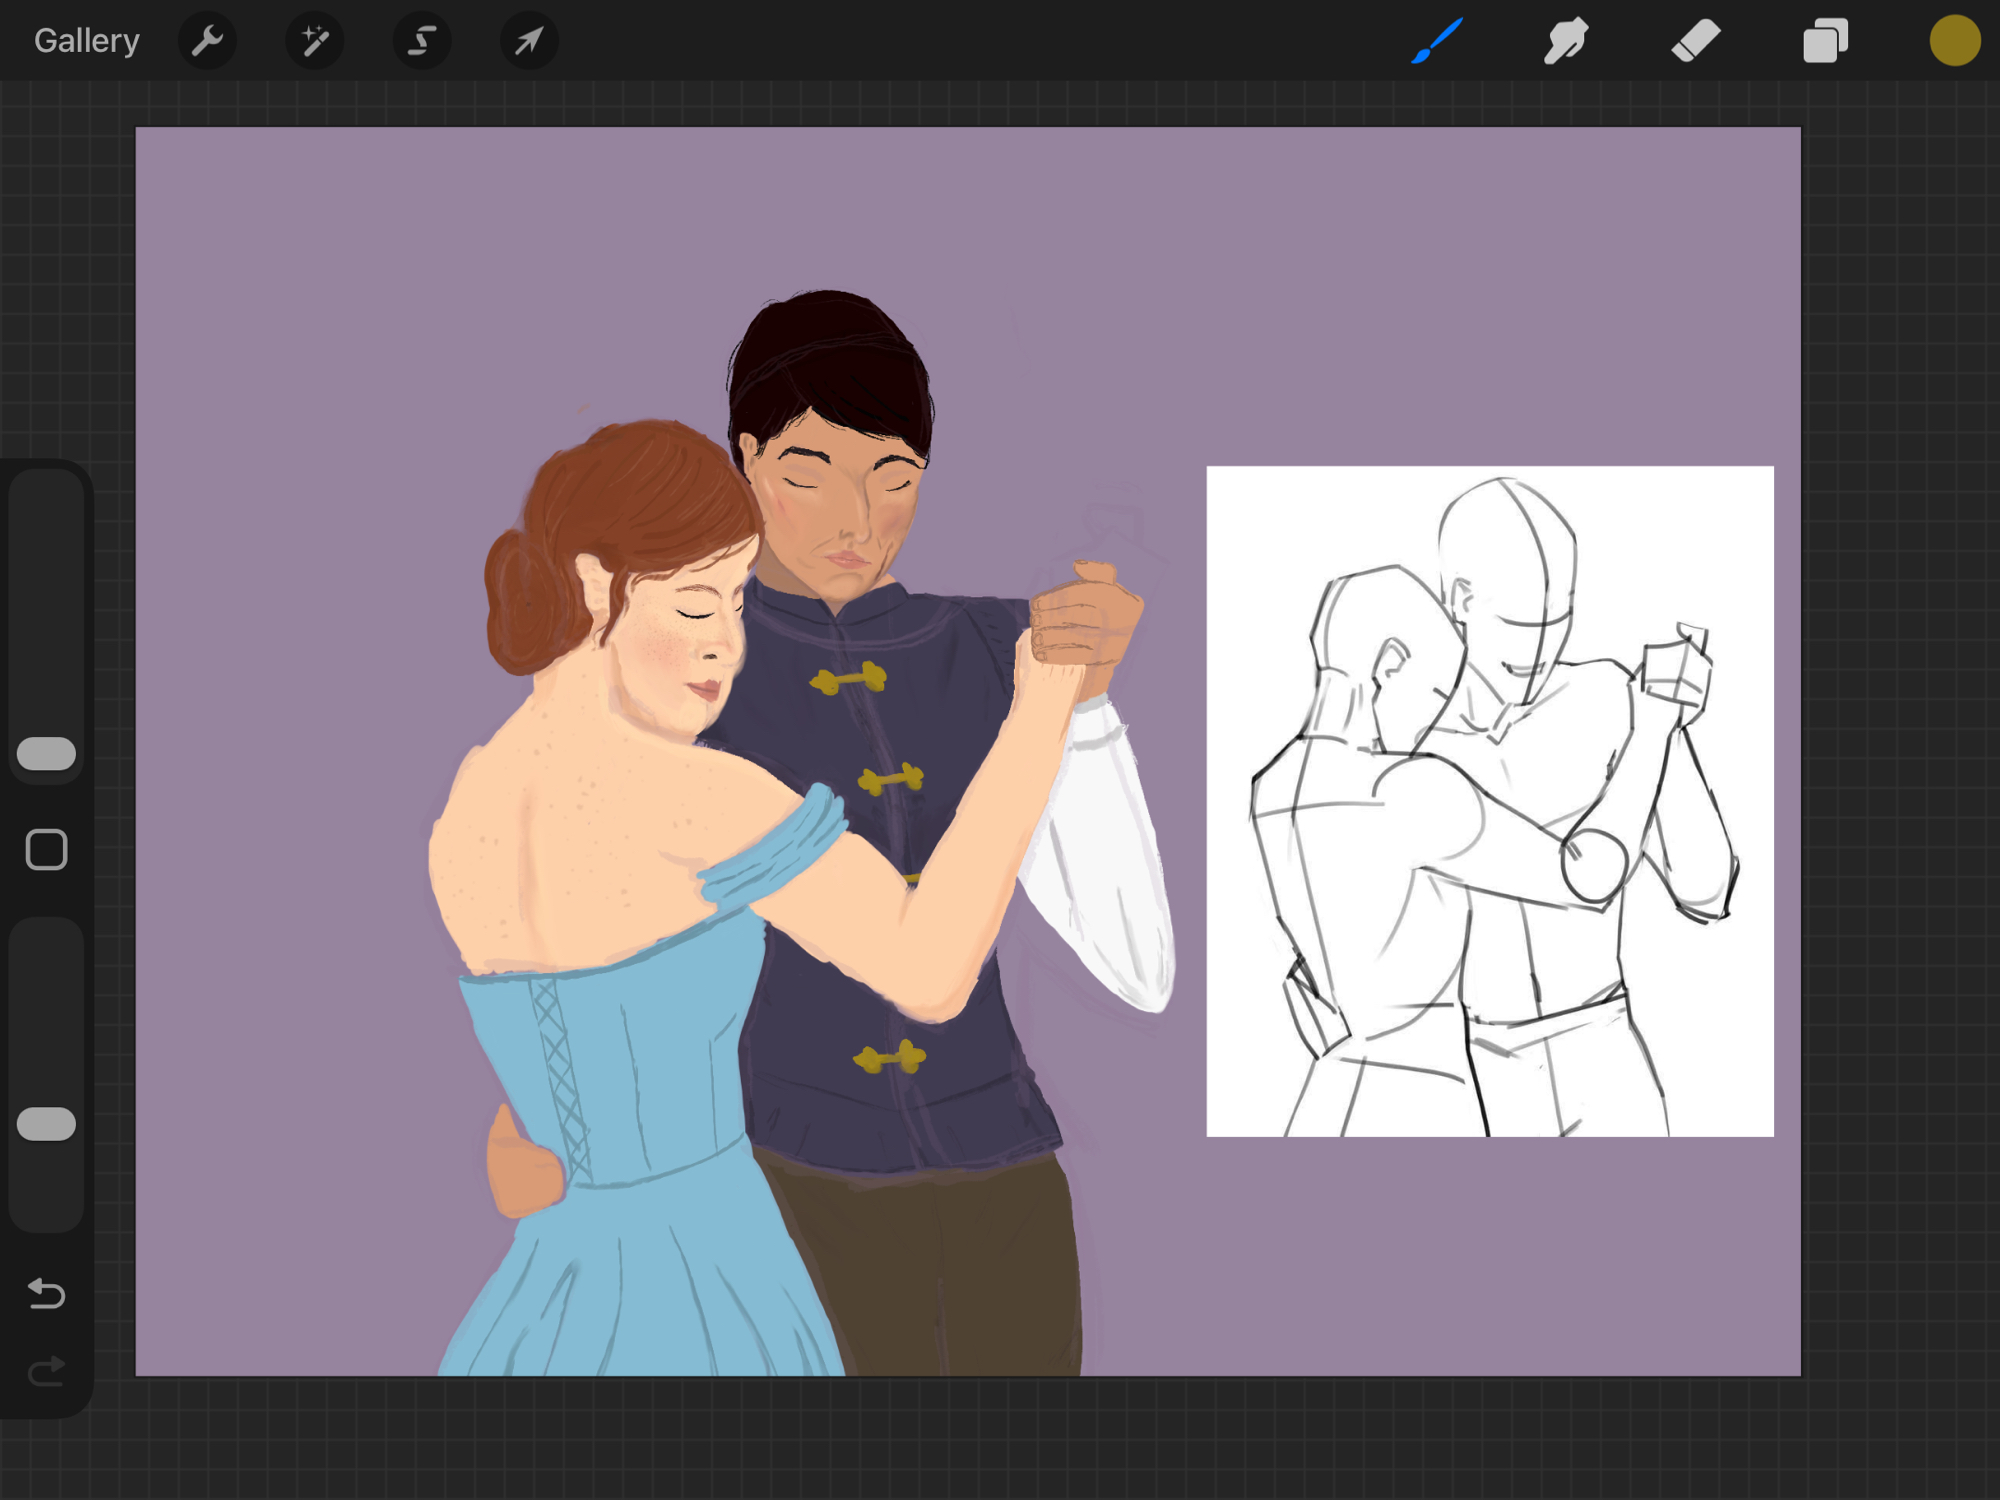Return to the Gallery
2000x1500 pixels.
pyautogui.click(x=87, y=41)
